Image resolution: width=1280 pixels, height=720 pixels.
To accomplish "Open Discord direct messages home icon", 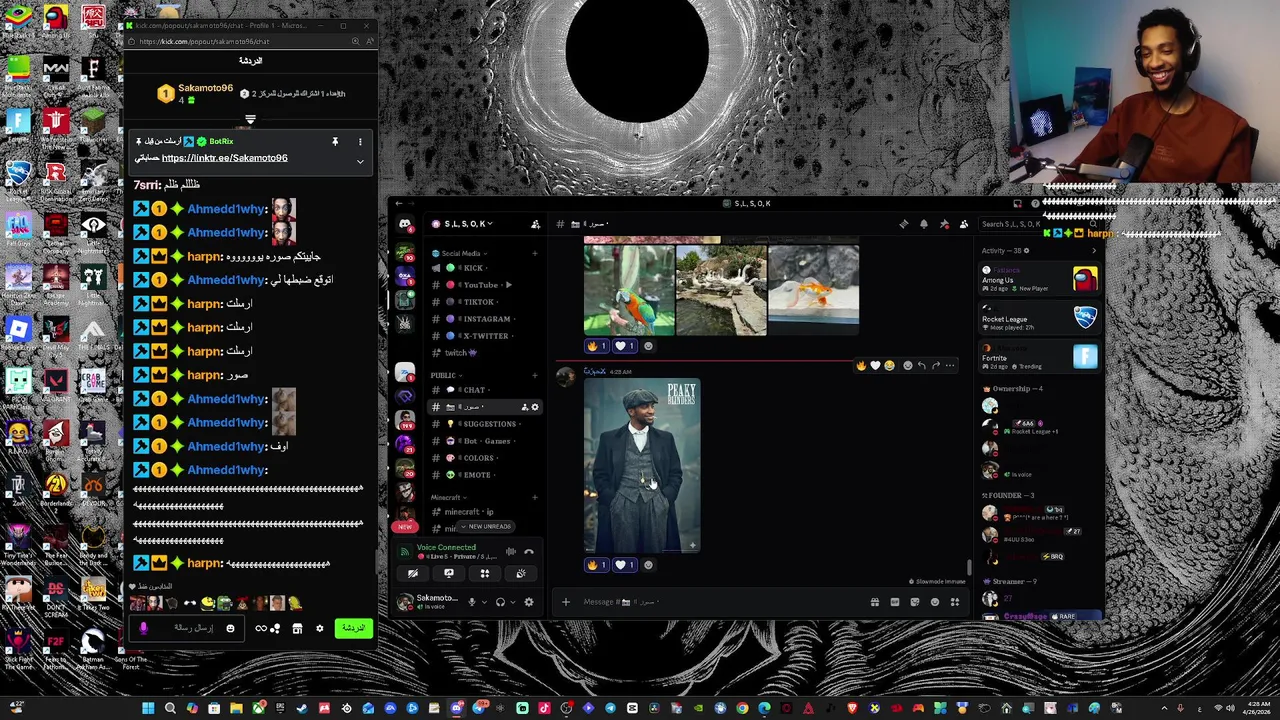I will click(405, 224).
